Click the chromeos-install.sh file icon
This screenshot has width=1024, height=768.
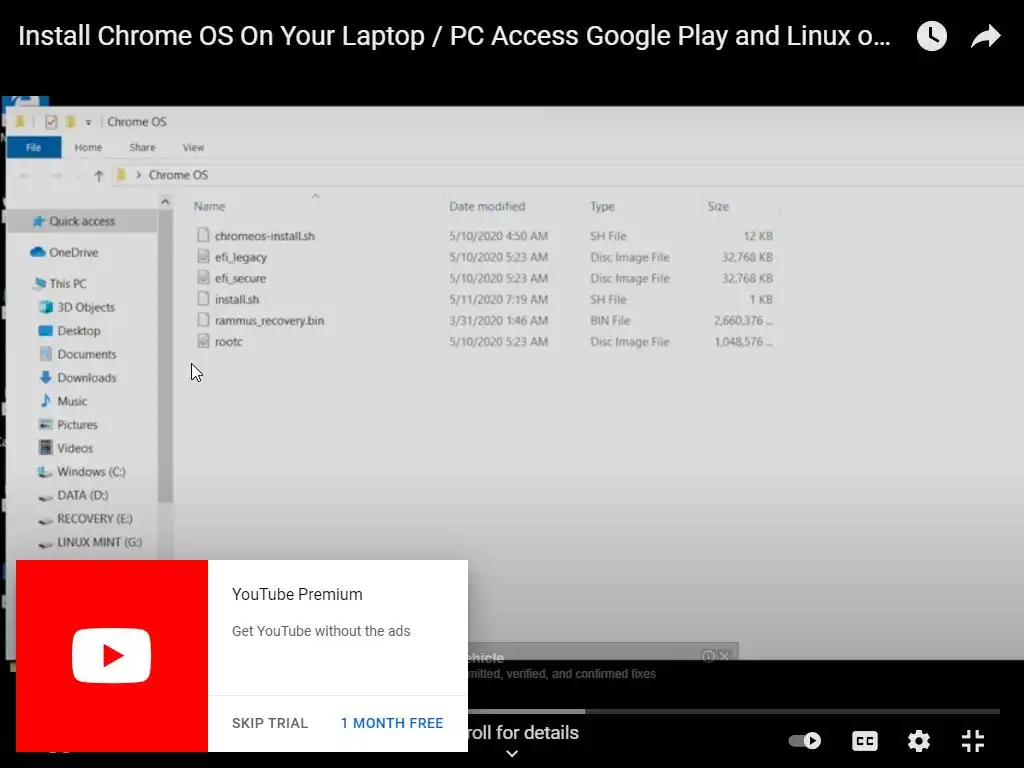click(x=203, y=235)
